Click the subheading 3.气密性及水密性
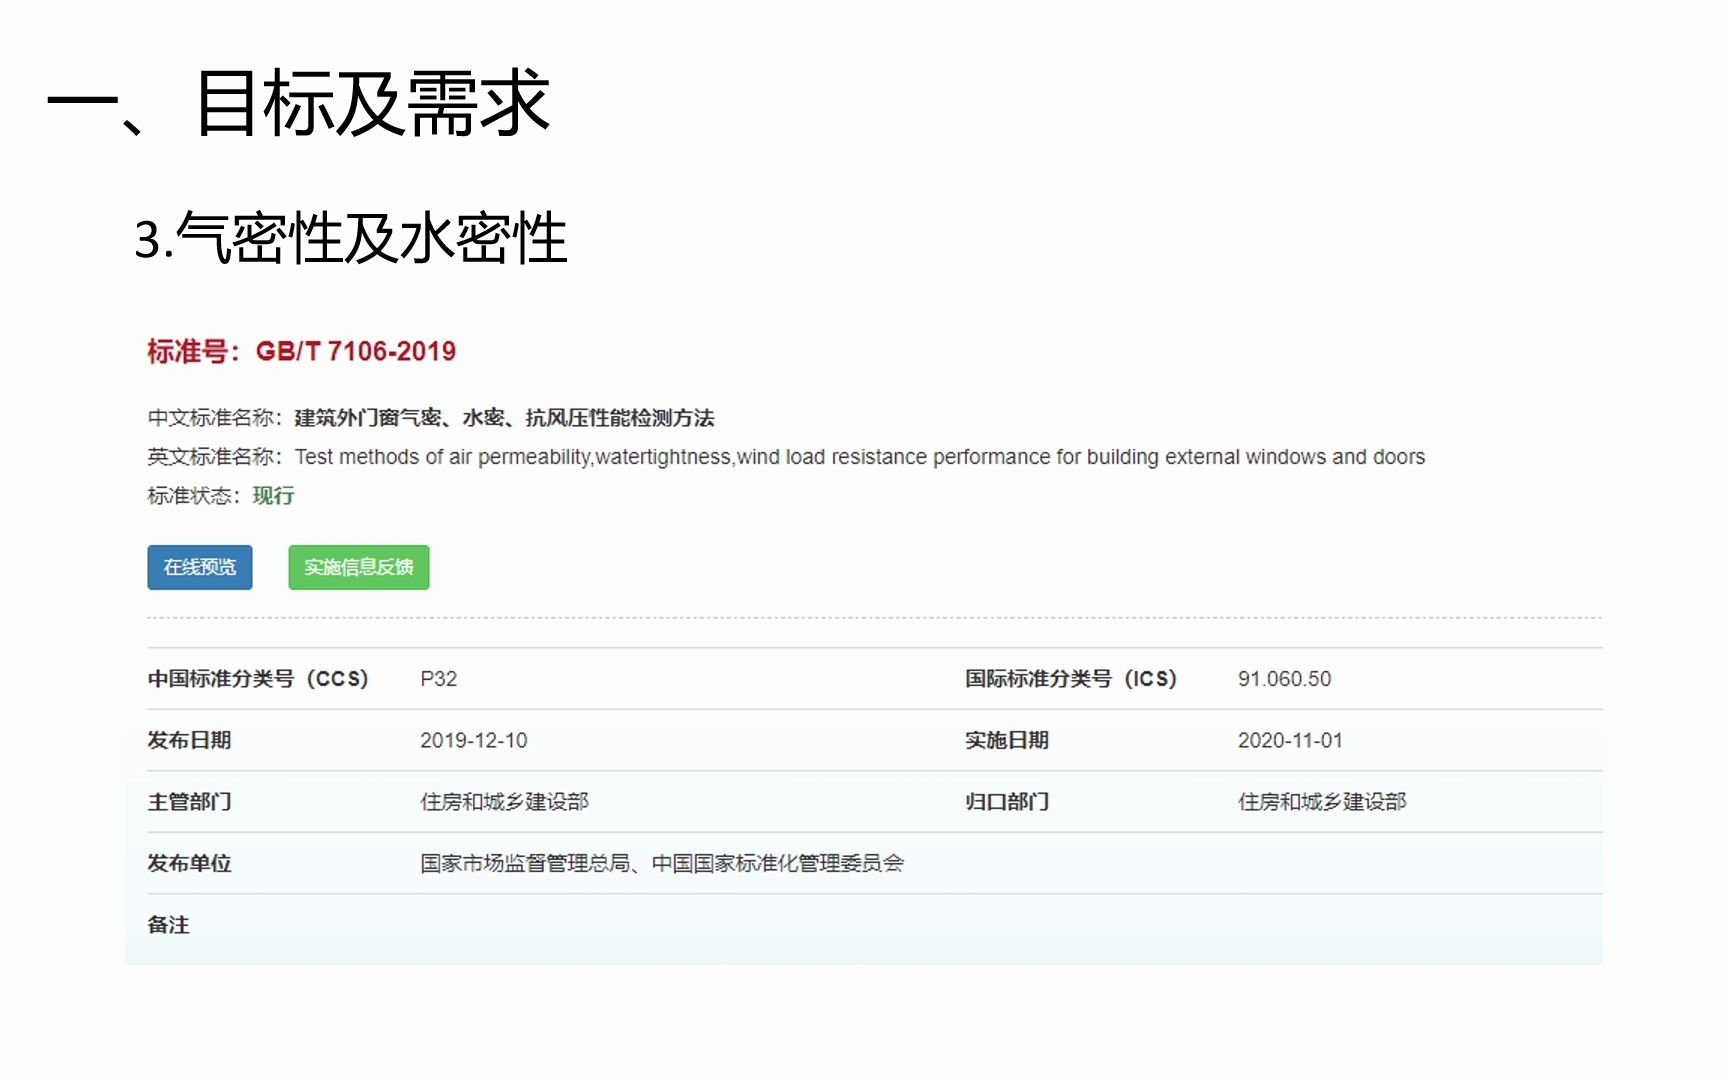Viewport: 1728px width, 1080px height. coord(351,239)
